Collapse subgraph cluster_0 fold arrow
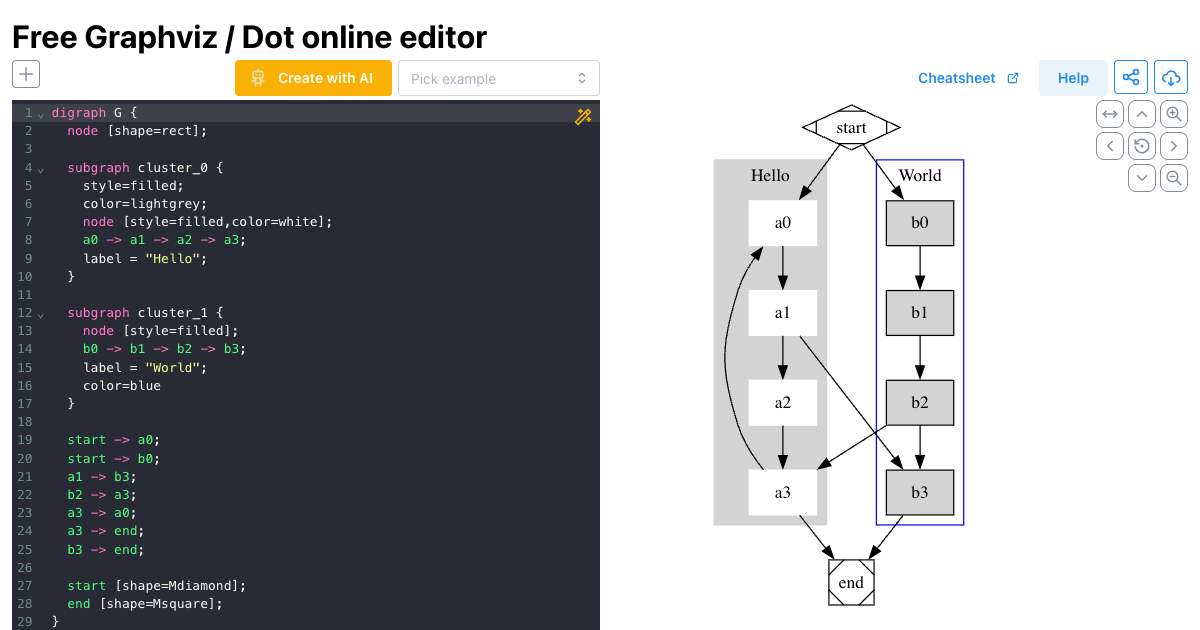 click(40, 168)
